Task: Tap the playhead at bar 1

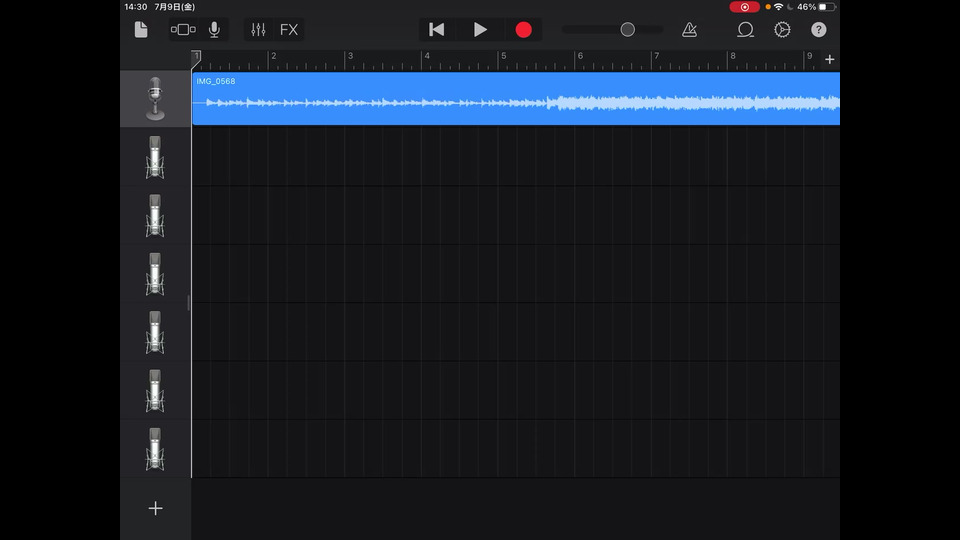Action: (196, 58)
